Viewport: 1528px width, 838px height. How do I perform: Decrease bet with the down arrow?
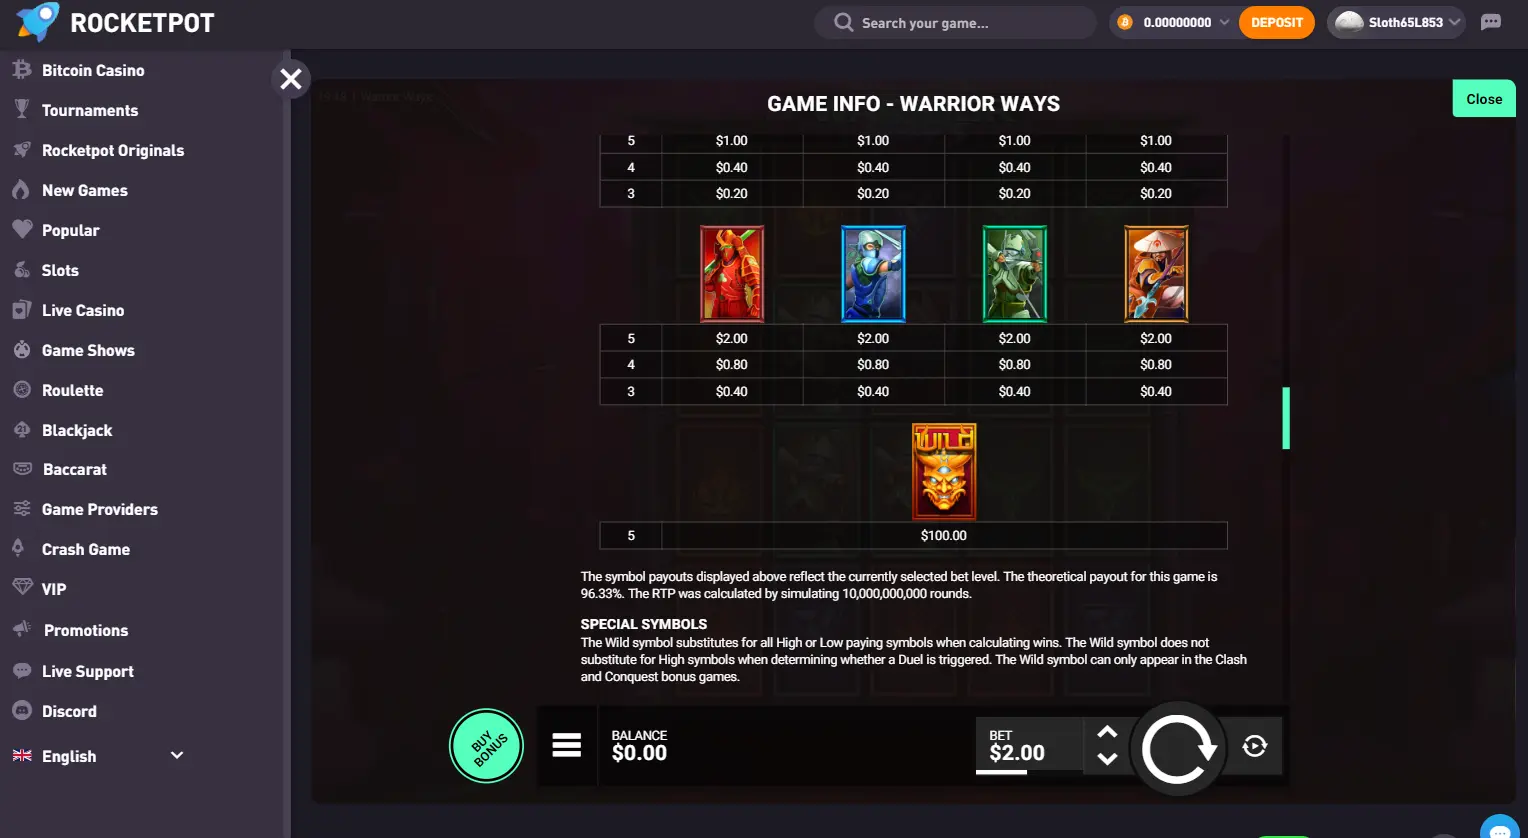click(x=1107, y=759)
